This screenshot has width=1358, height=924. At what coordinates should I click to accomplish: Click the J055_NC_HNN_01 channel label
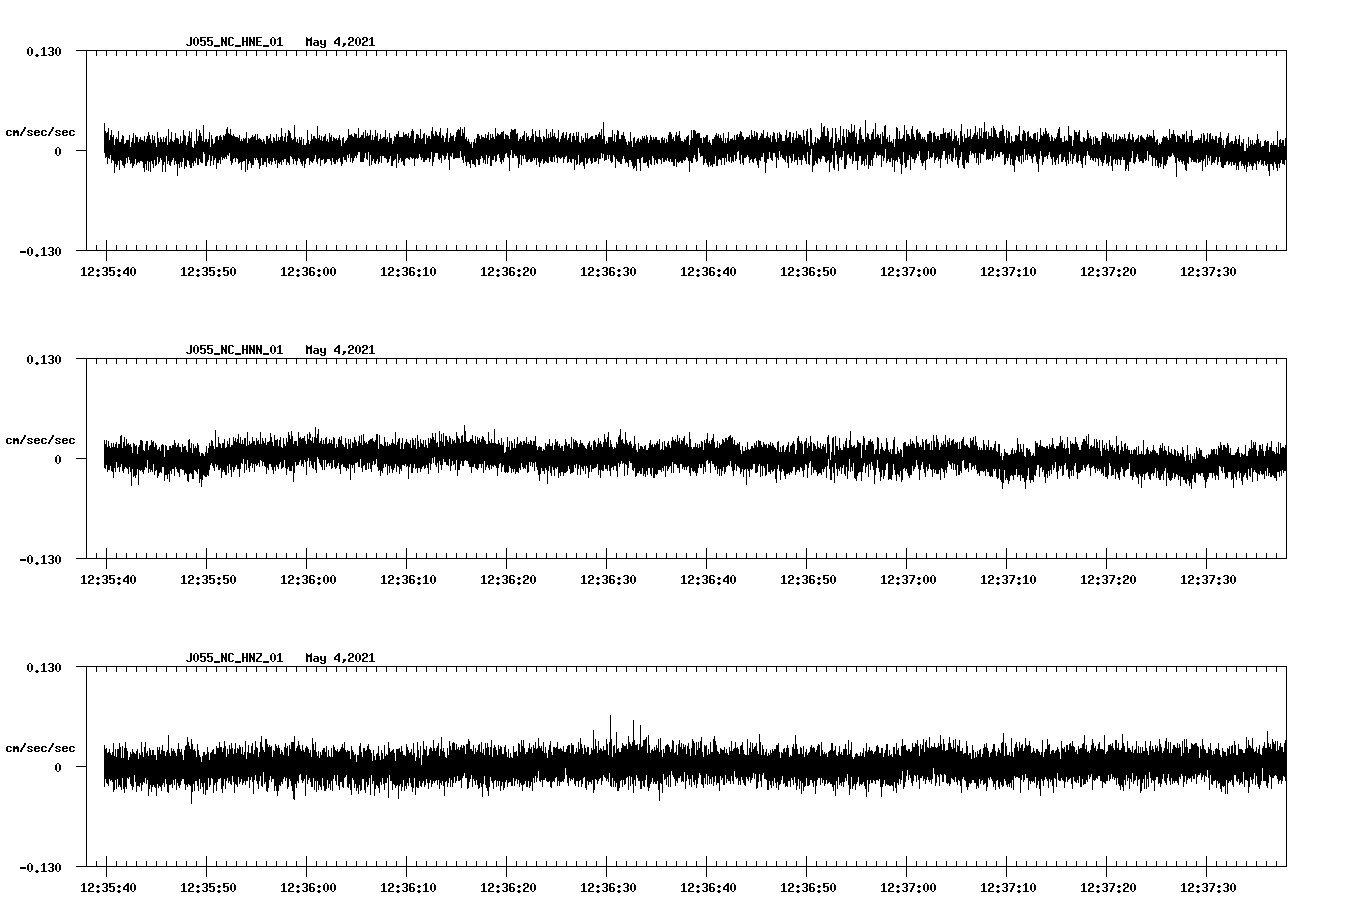coord(233,349)
